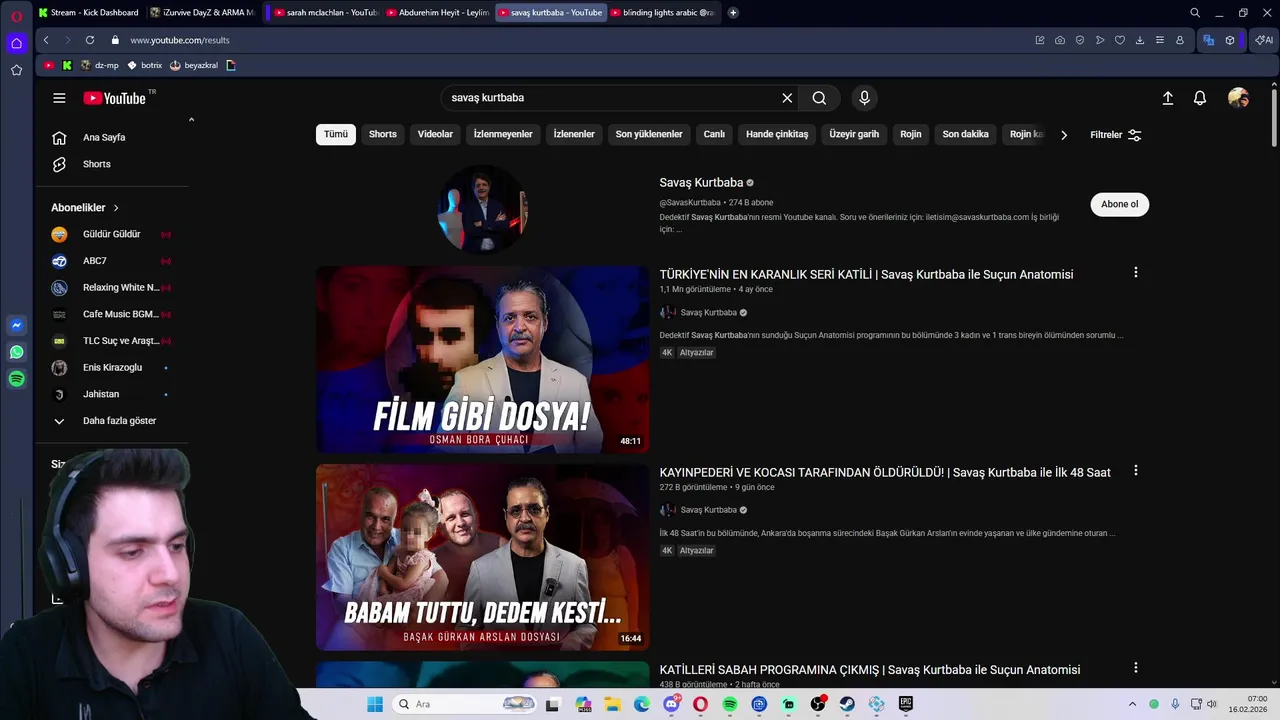
Task: Add page to bookmarks with heart icon
Action: [1120, 40]
